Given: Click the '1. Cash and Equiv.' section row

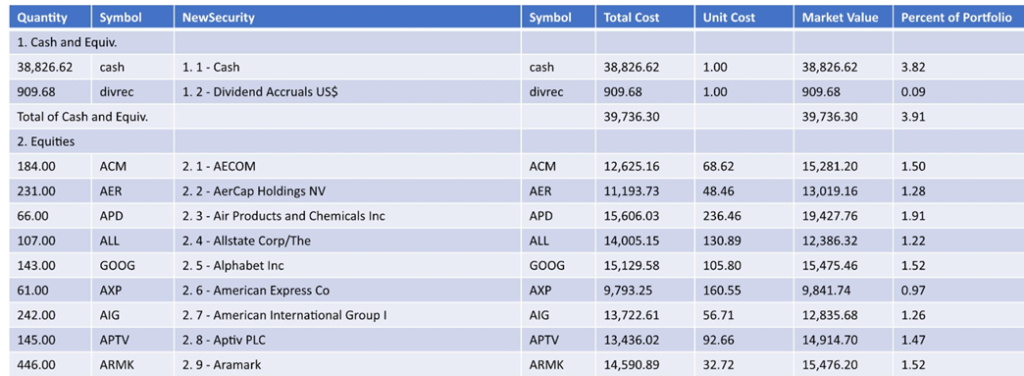Looking at the screenshot, I should pyautogui.click(x=516, y=42).
